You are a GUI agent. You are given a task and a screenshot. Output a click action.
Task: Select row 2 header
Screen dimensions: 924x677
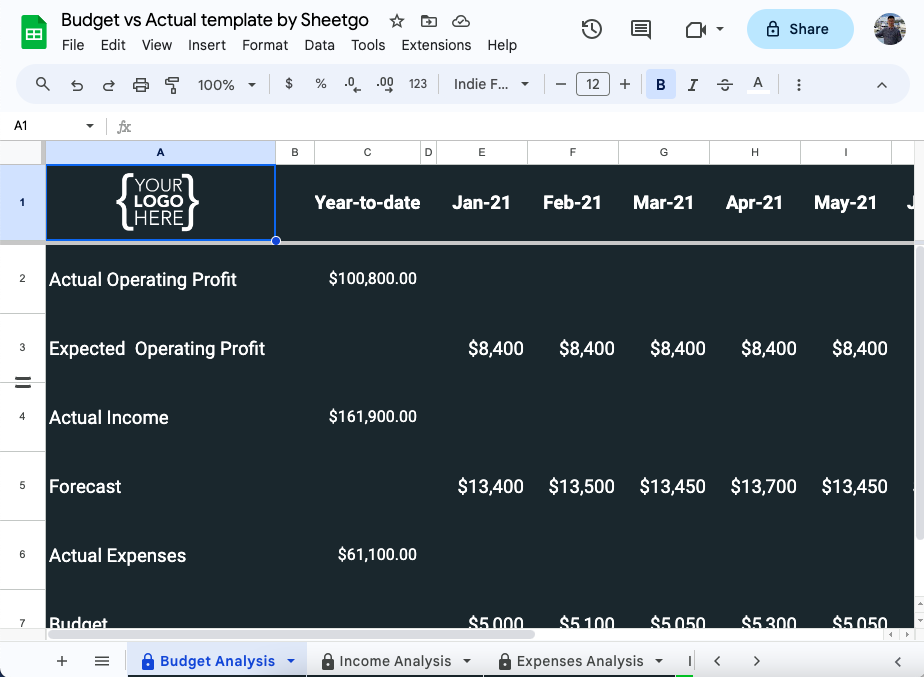(x=22, y=278)
